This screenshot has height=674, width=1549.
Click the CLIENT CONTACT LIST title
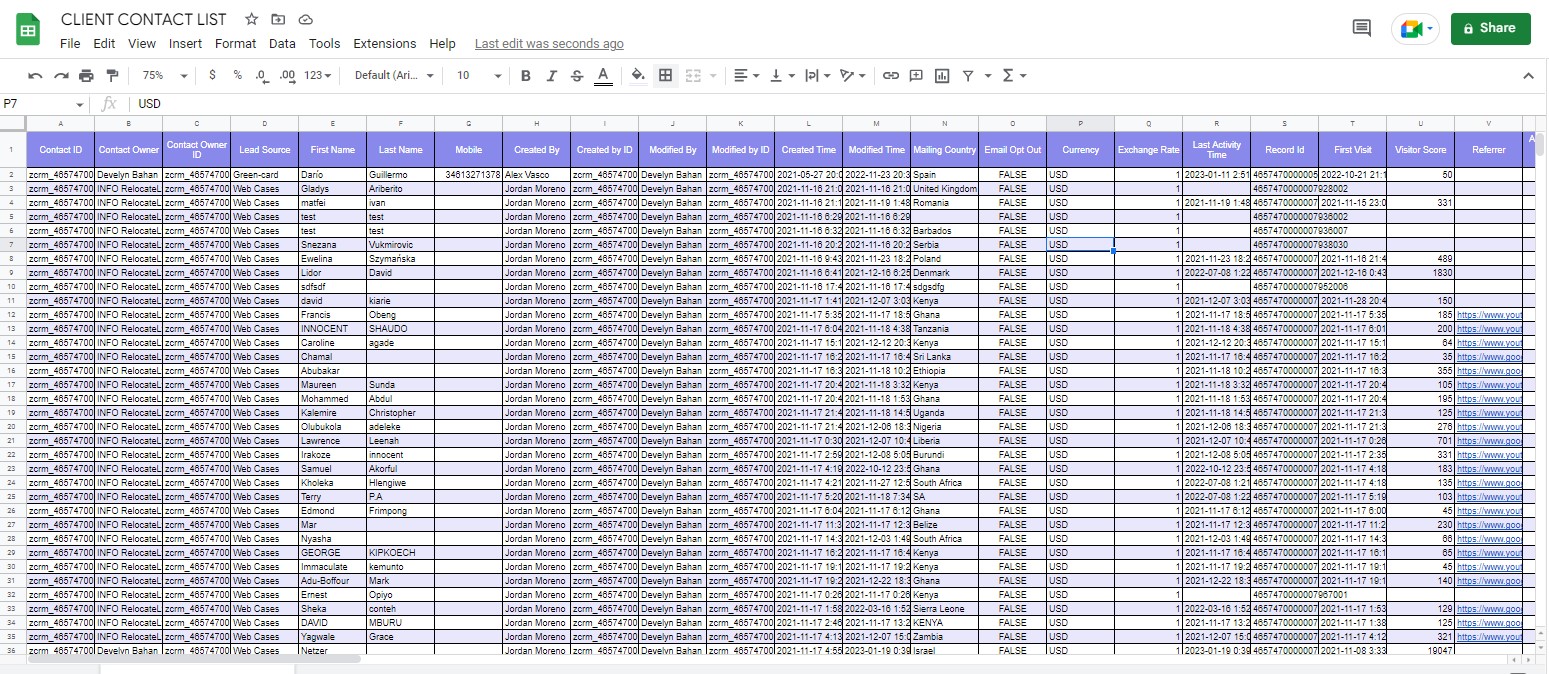point(144,19)
